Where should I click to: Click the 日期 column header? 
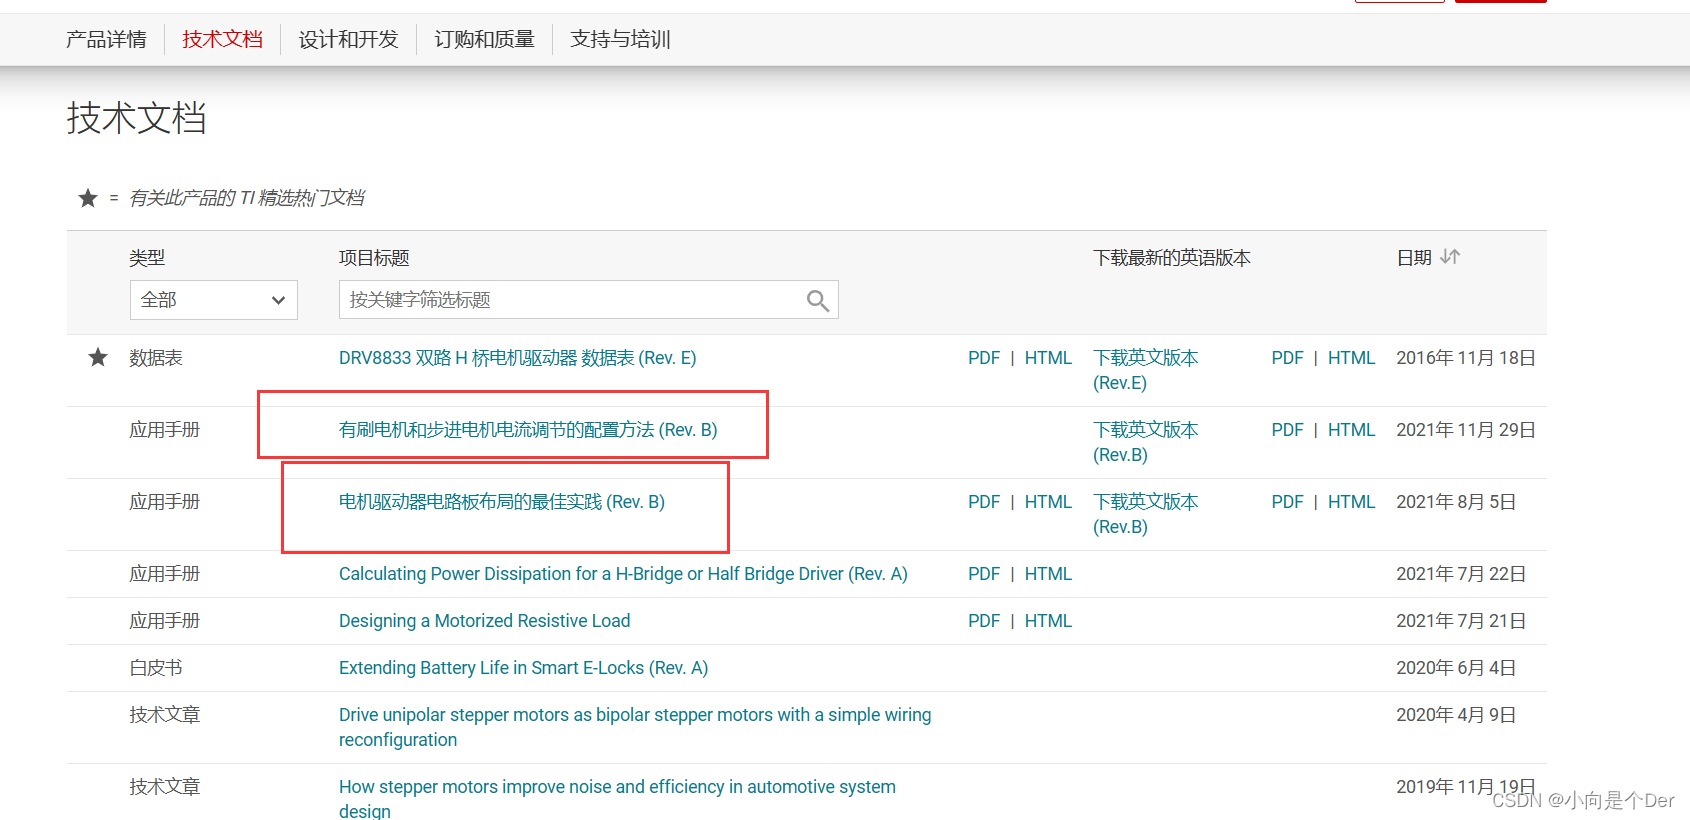pyautogui.click(x=1414, y=258)
